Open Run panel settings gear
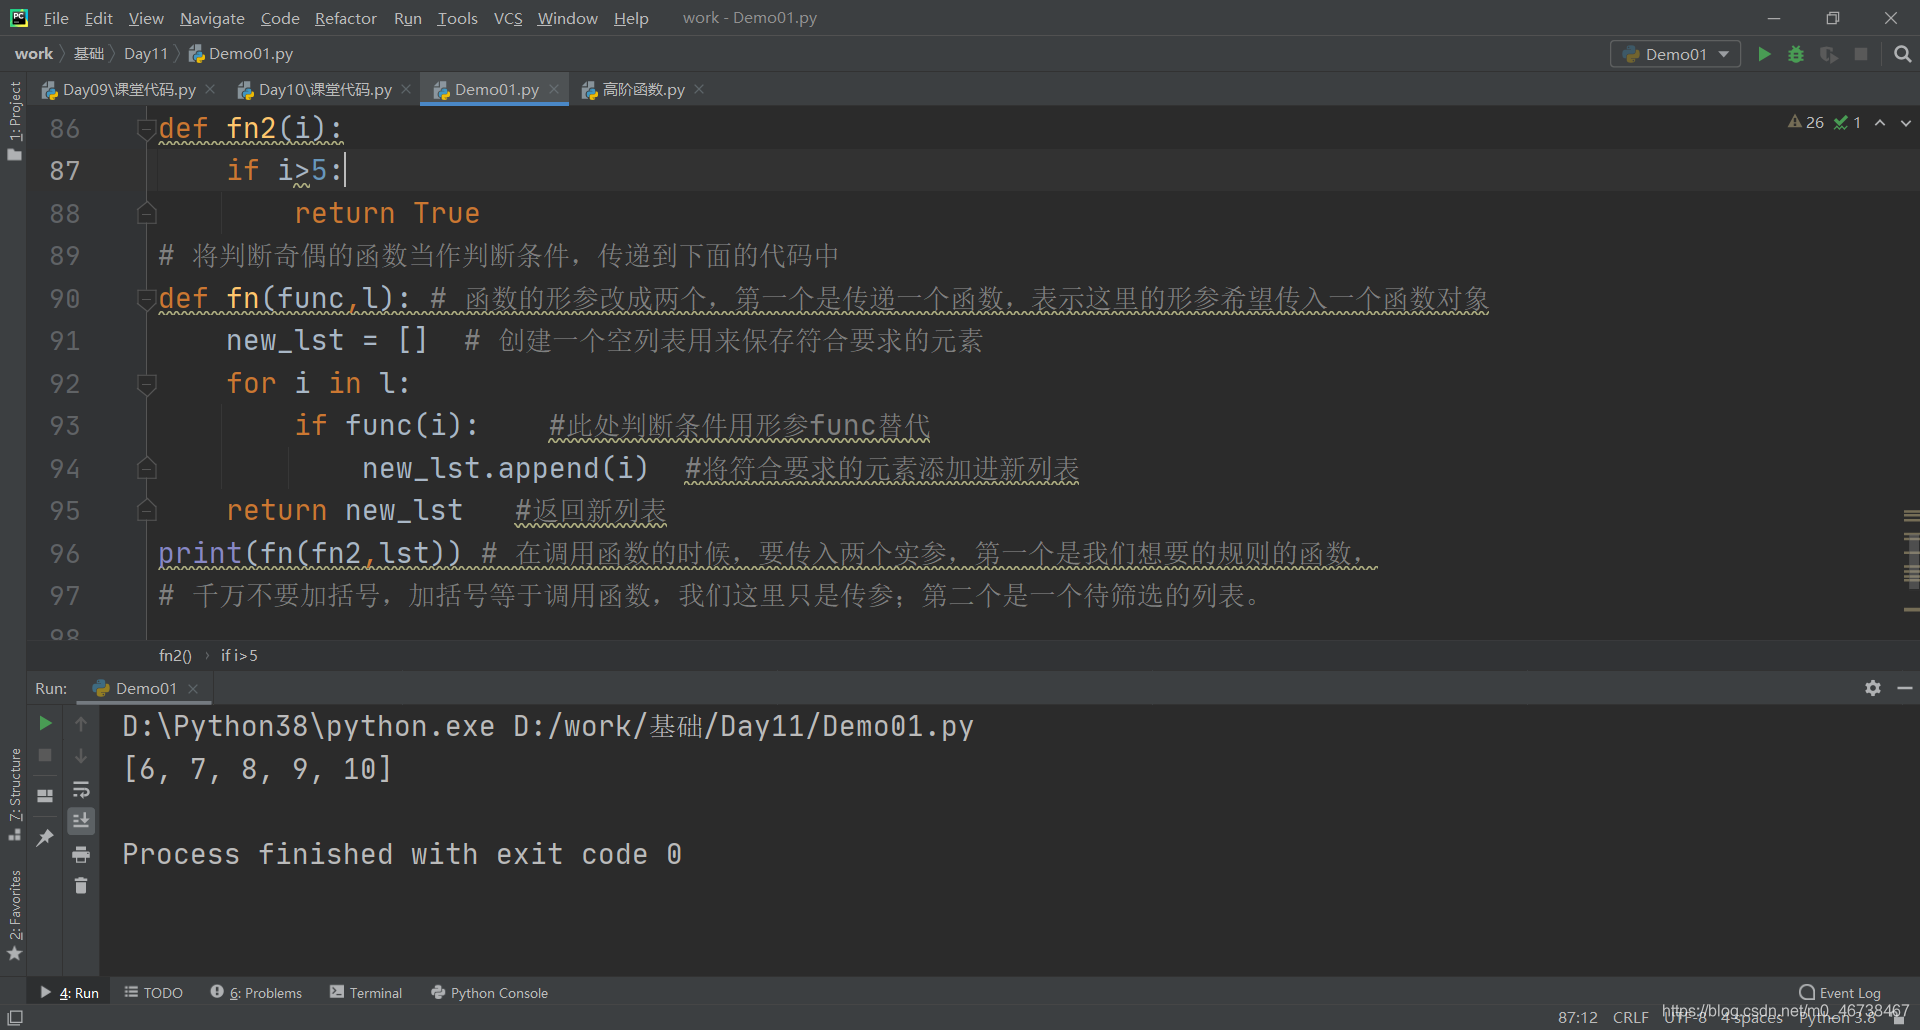 coord(1873,688)
